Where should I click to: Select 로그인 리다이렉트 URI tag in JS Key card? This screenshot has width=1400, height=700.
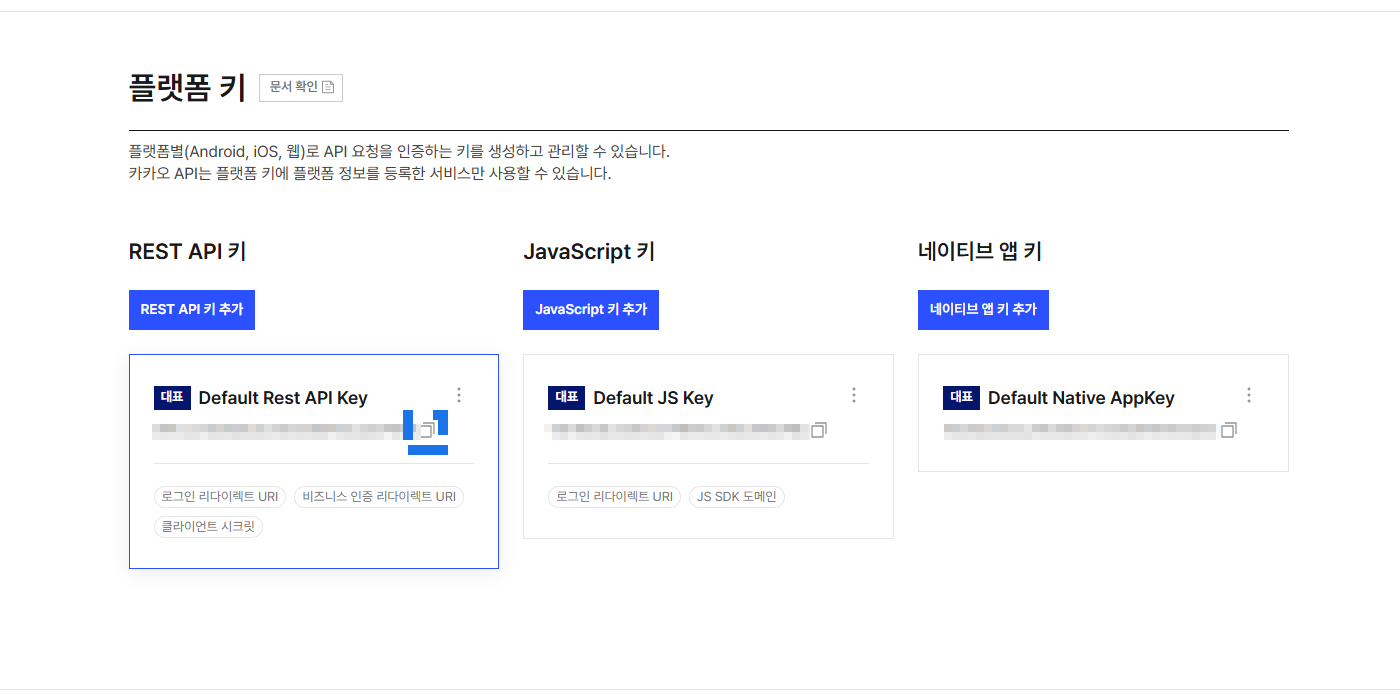pos(614,497)
